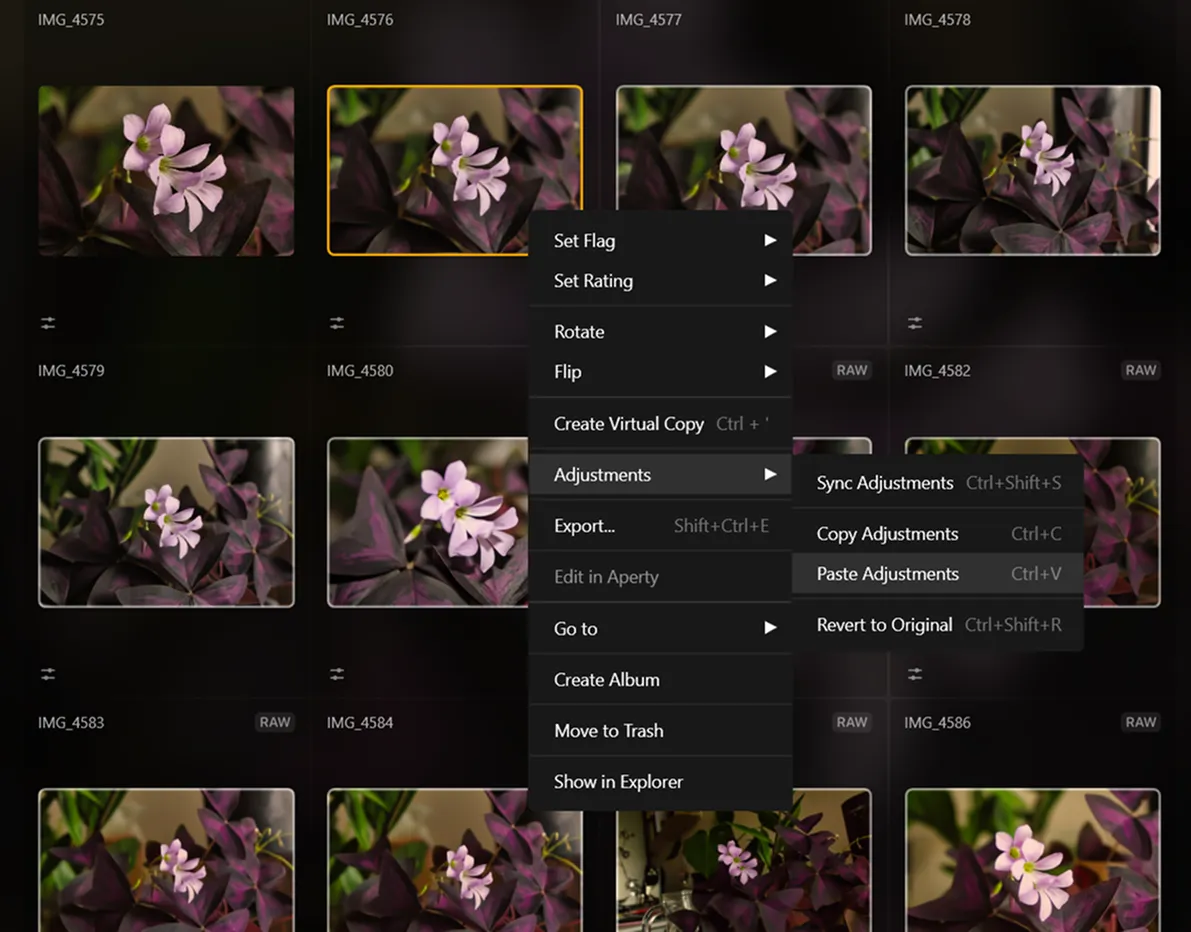Screen dimensions: 1191x932
Task: Choose Copy Adjustments in submenu
Action: [x=938, y=534]
